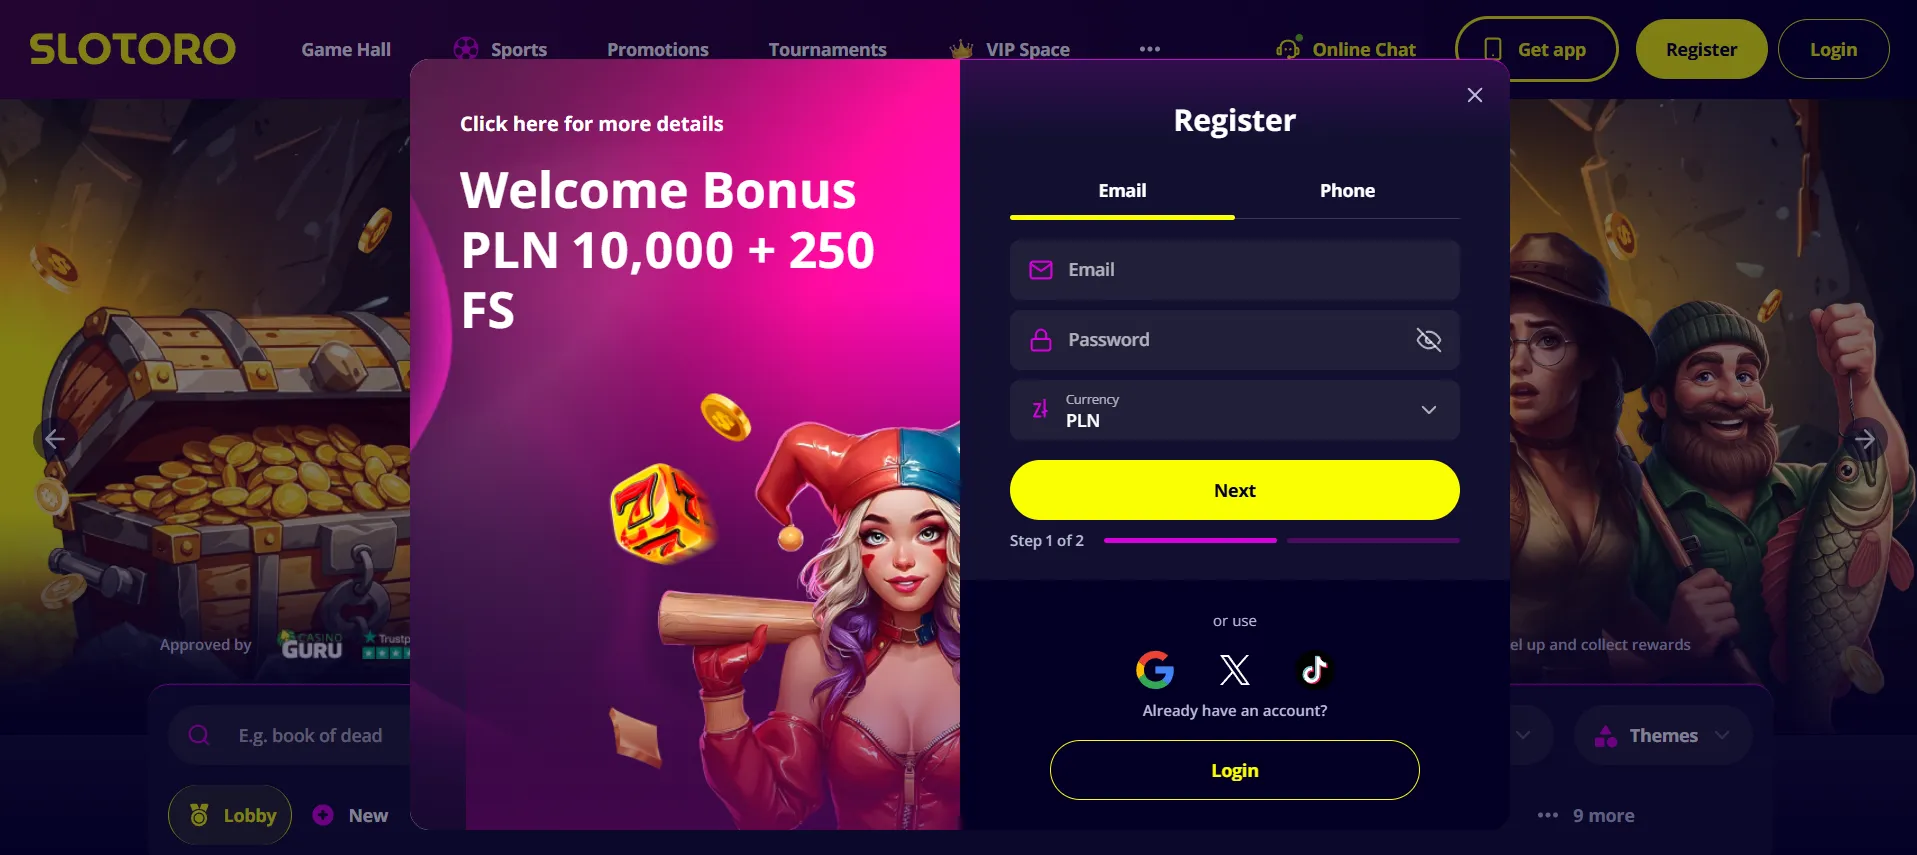Click Login under Already have an account
The image size is (1917, 855).
(x=1235, y=770)
